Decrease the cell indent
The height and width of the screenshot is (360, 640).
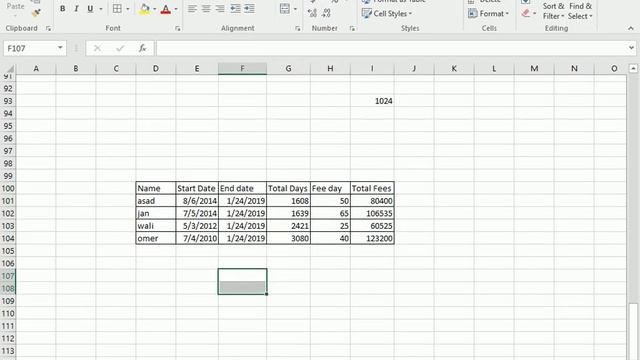coord(235,9)
